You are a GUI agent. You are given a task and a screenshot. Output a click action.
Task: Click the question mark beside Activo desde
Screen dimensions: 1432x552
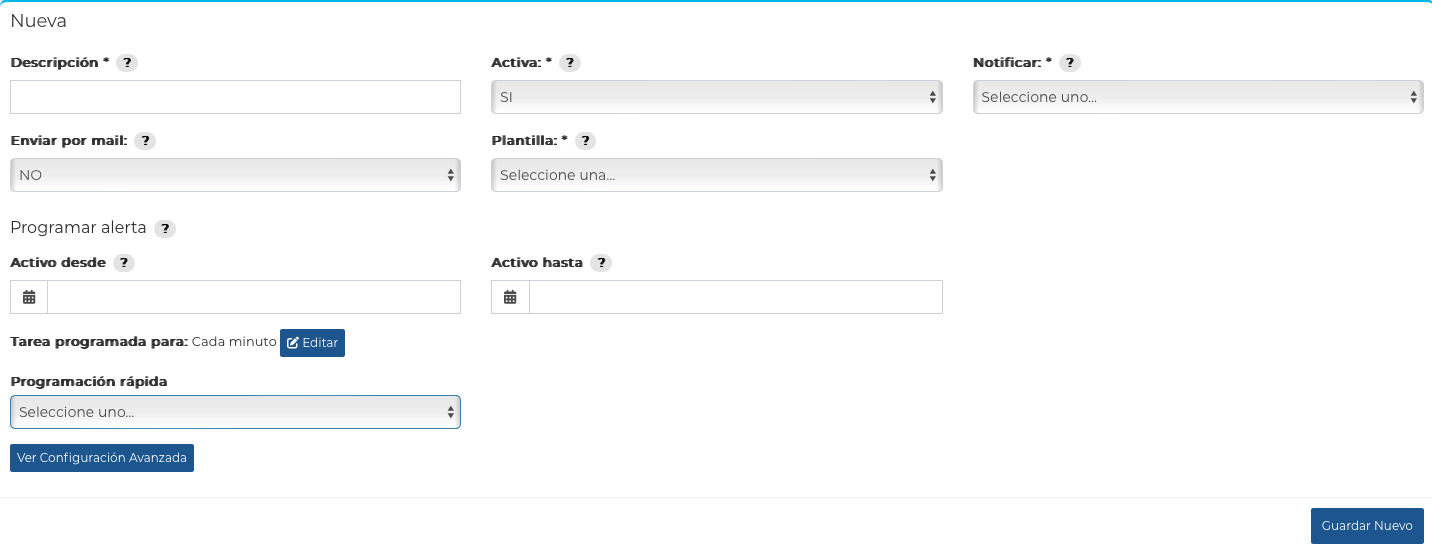coord(123,263)
